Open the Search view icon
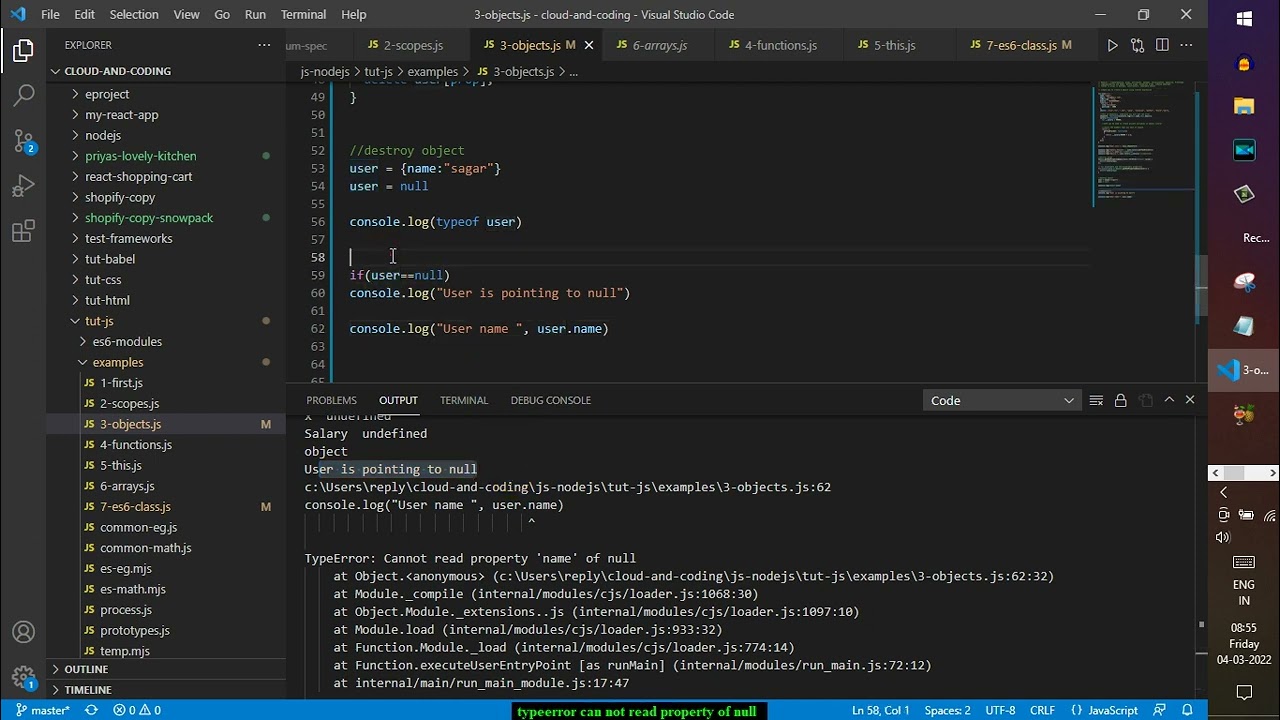 pos(24,96)
